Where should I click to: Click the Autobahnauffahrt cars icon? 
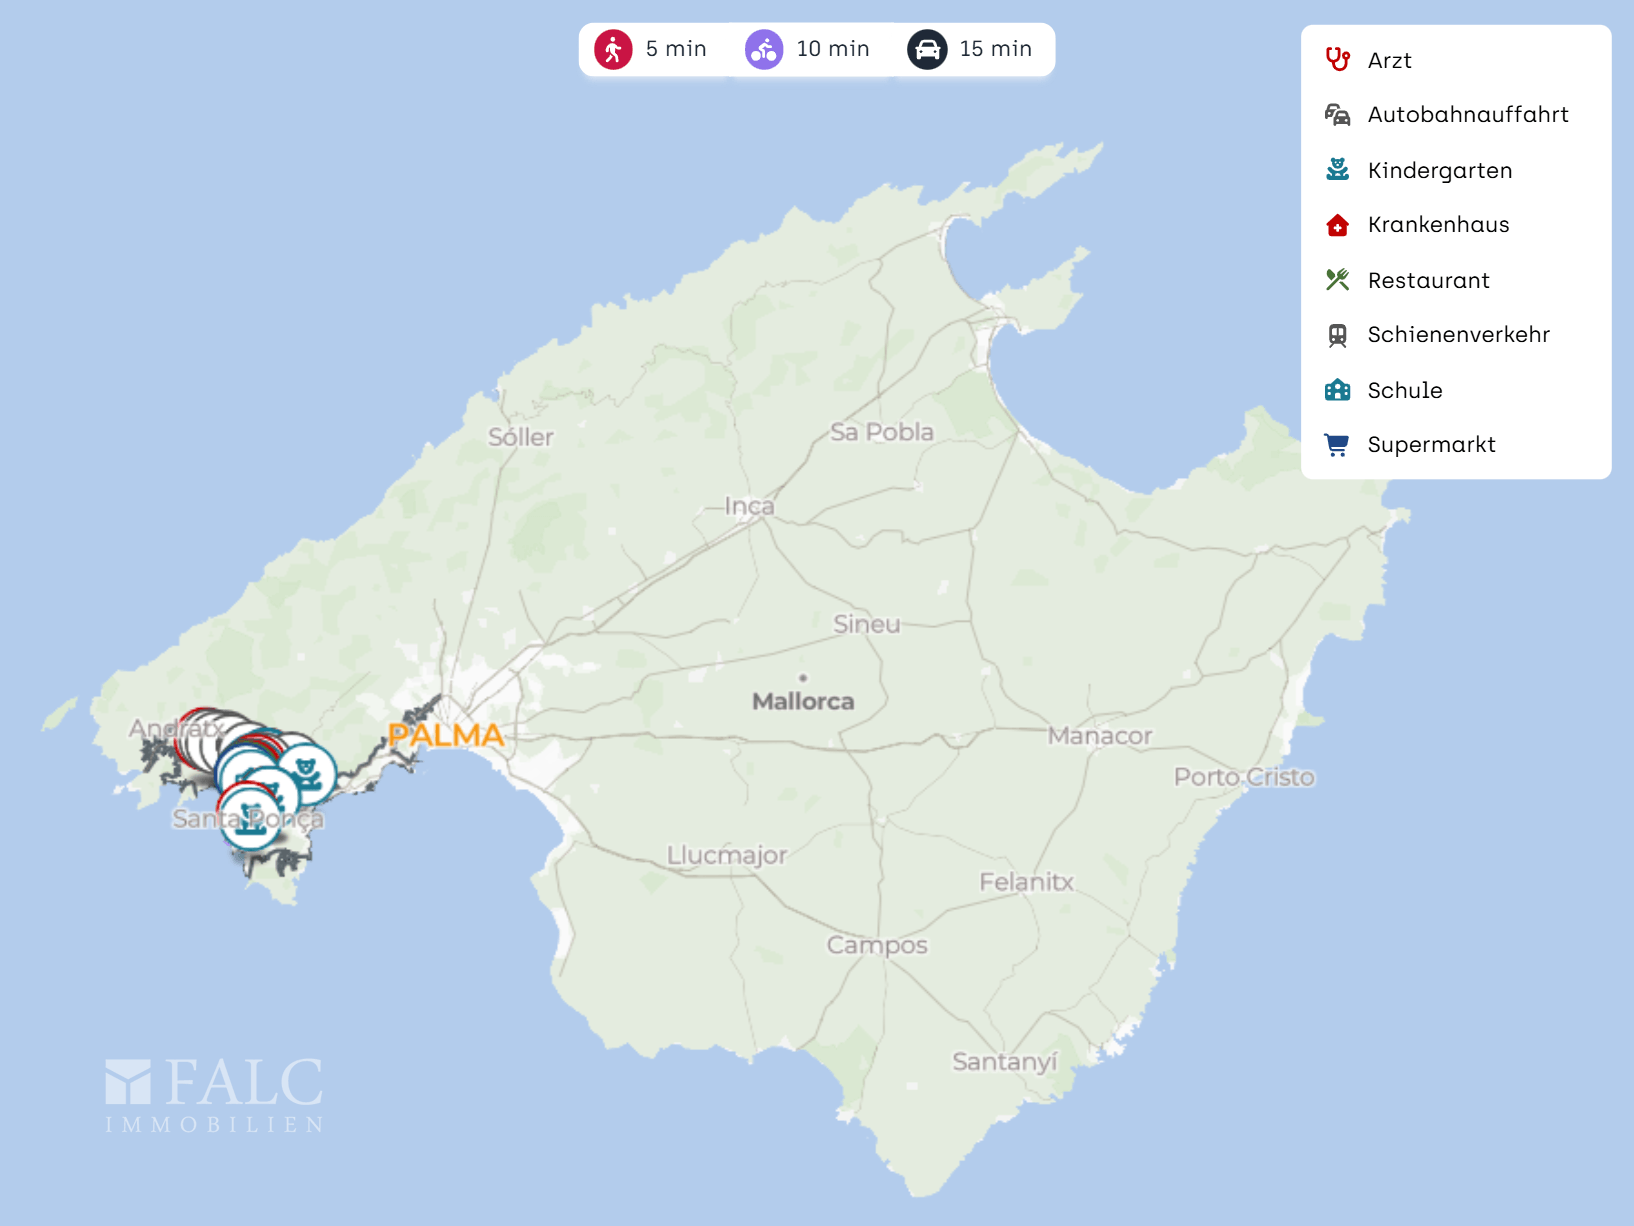[x=1337, y=115]
